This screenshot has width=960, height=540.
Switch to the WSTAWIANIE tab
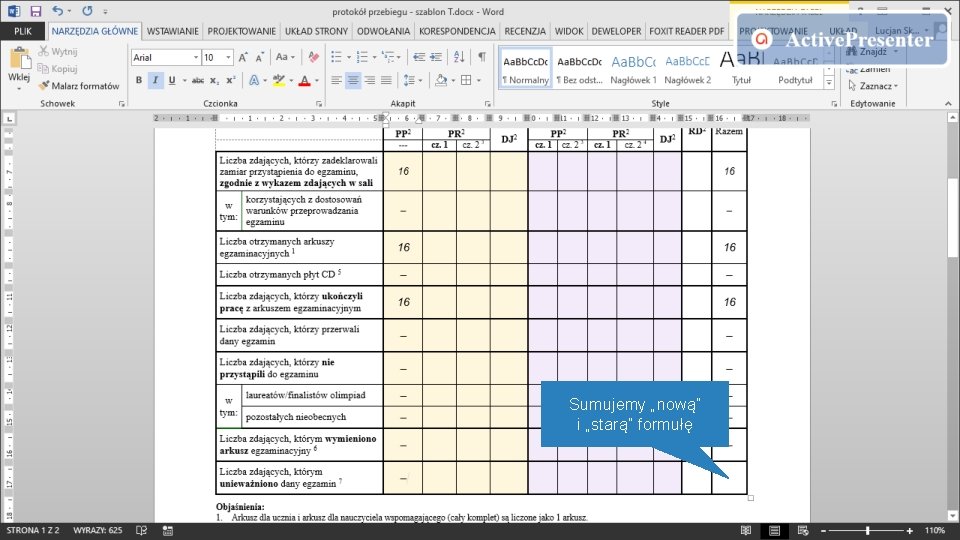173,31
